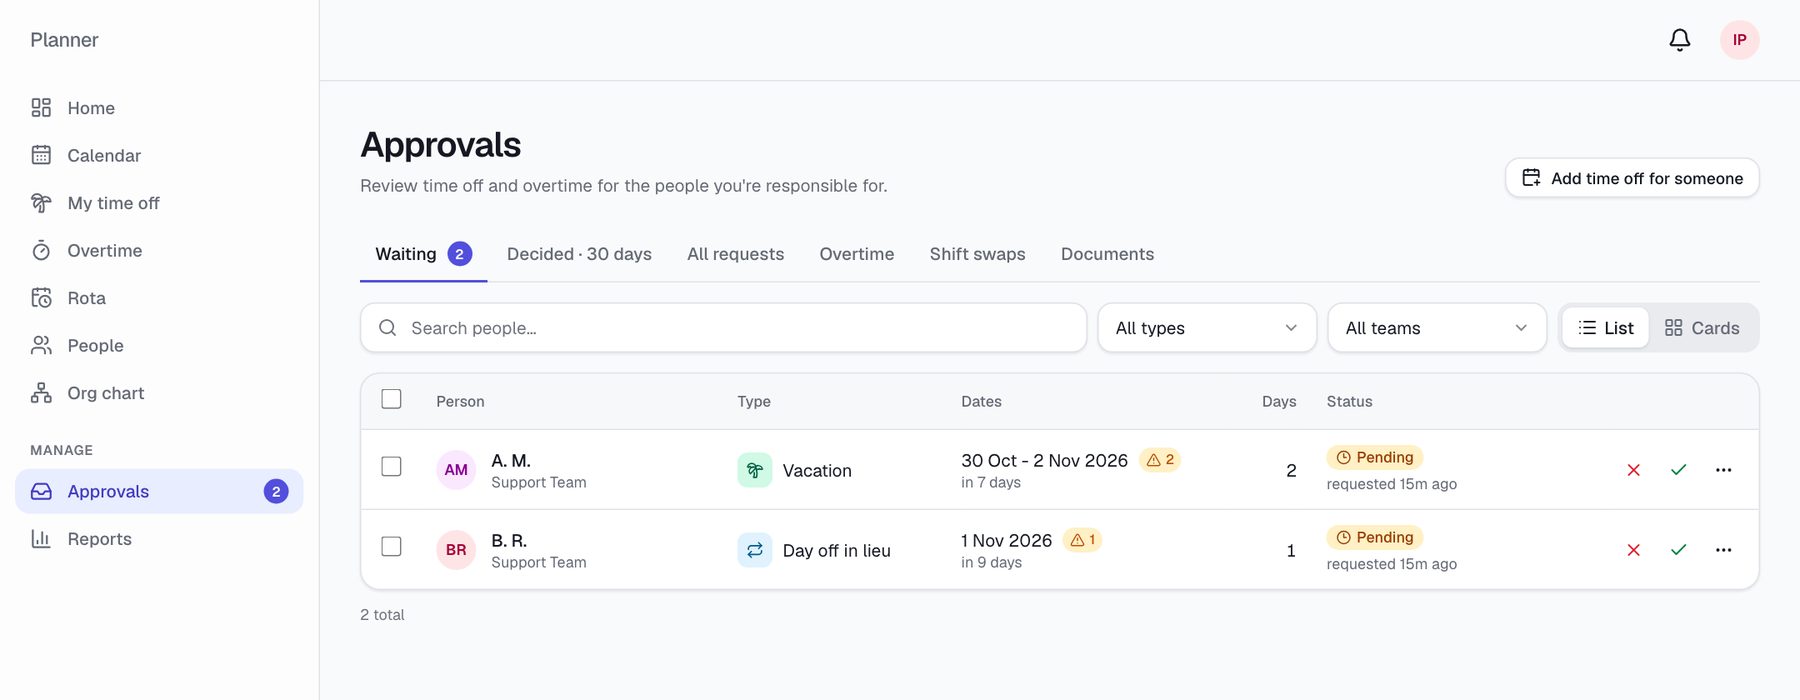Open Overtime in the sidebar
This screenshot has height=700, width=1800.
pyautogui.click(x=159, y=250)
